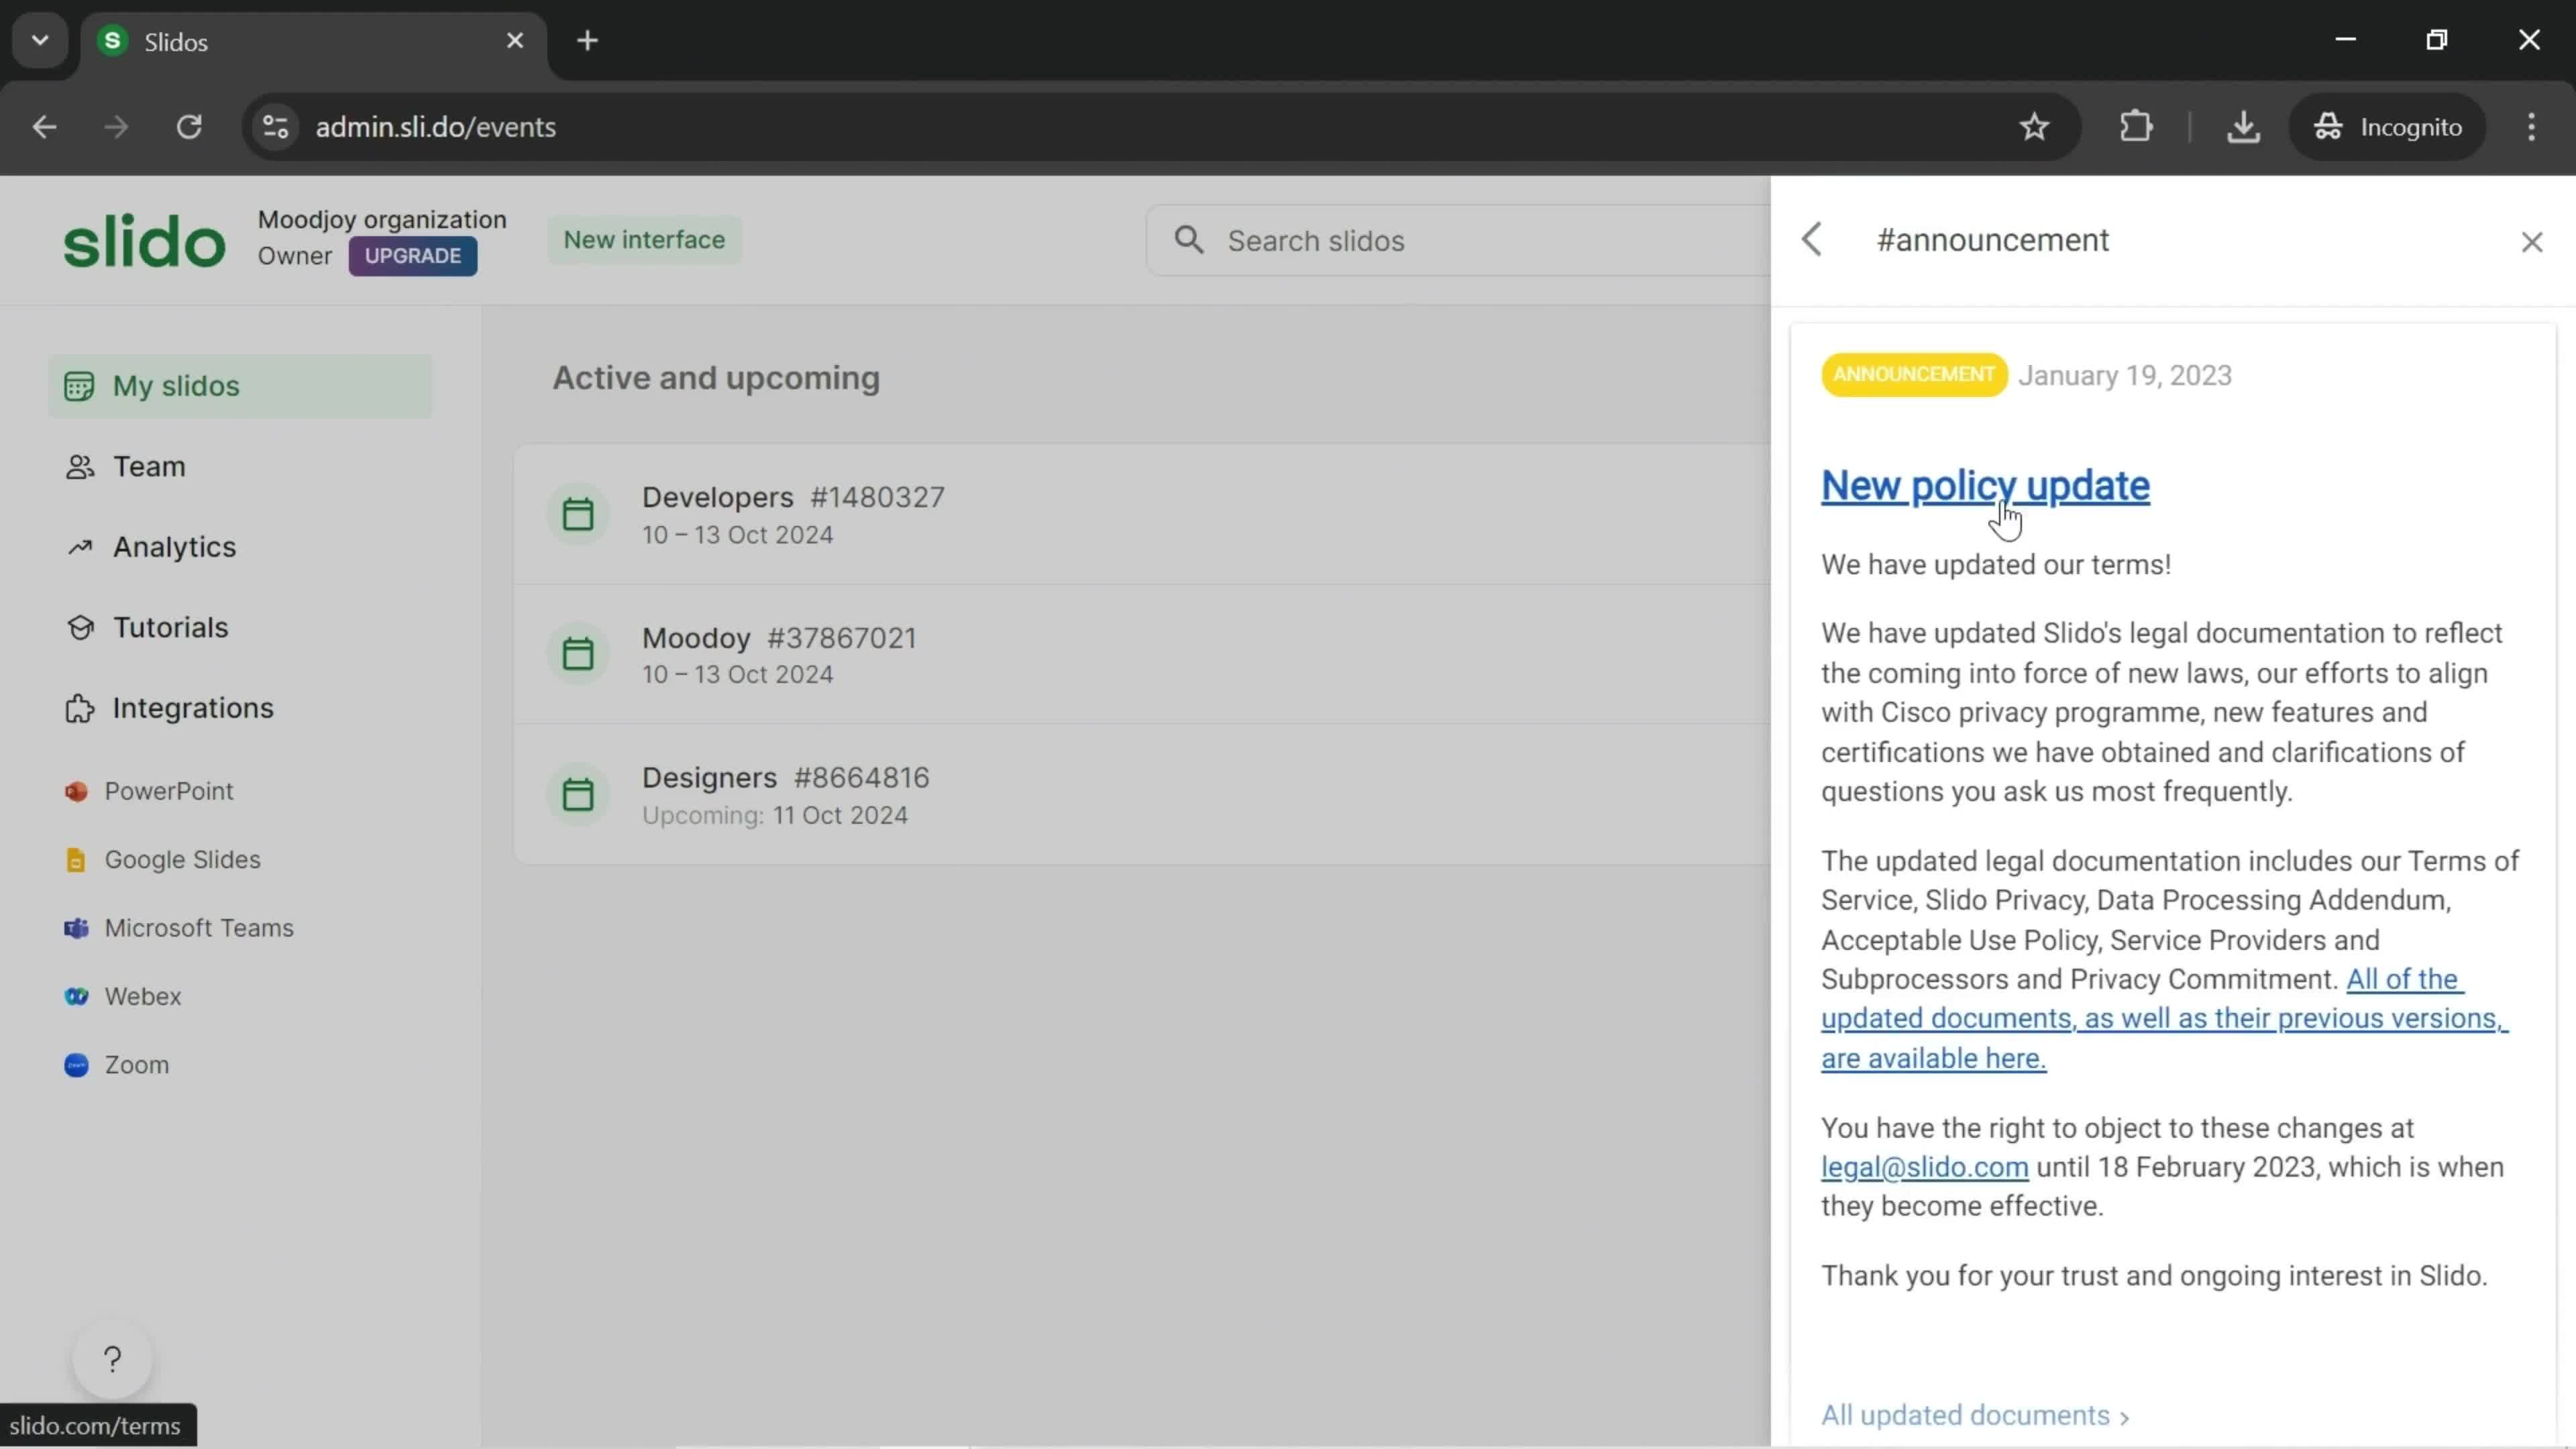The width and height of the screenshot is (2576, 1449).
Task: Go to Analytics page
Action: pyautogui.click(x=174, y=547)
